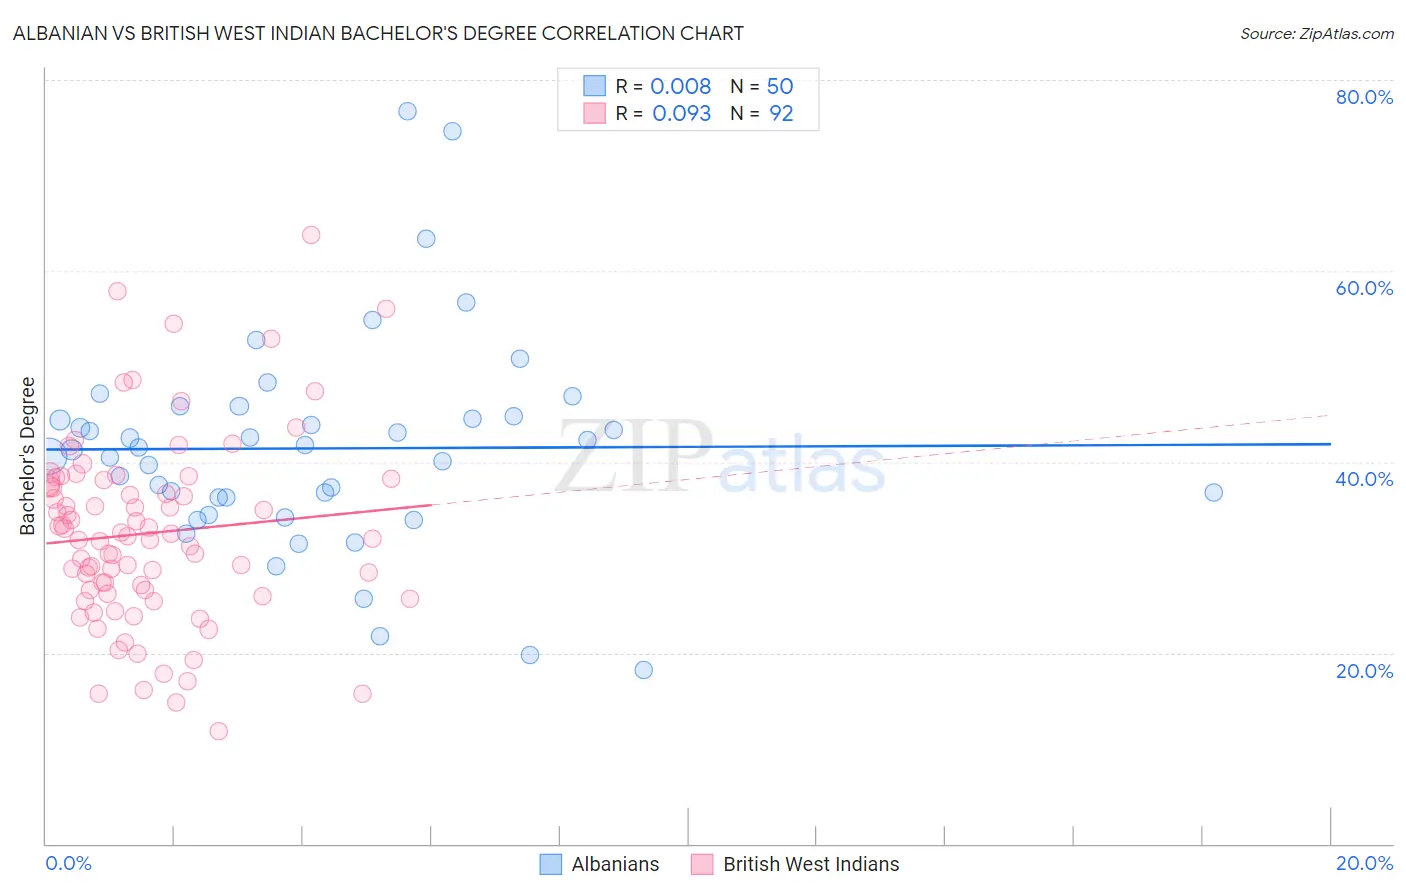Click the 80.0% y-axis label
The width and height of the screenshot is (1406, 892).
tap(1364, 97)
